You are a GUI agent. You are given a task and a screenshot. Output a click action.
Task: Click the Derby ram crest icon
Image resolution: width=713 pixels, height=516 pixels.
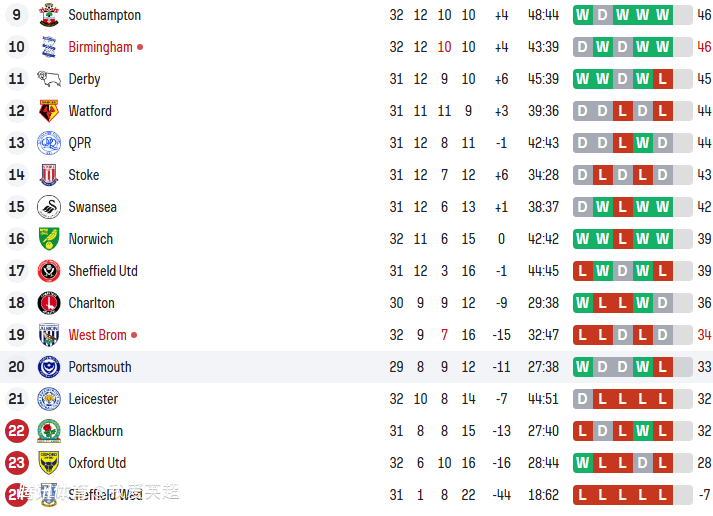(48, 79)
